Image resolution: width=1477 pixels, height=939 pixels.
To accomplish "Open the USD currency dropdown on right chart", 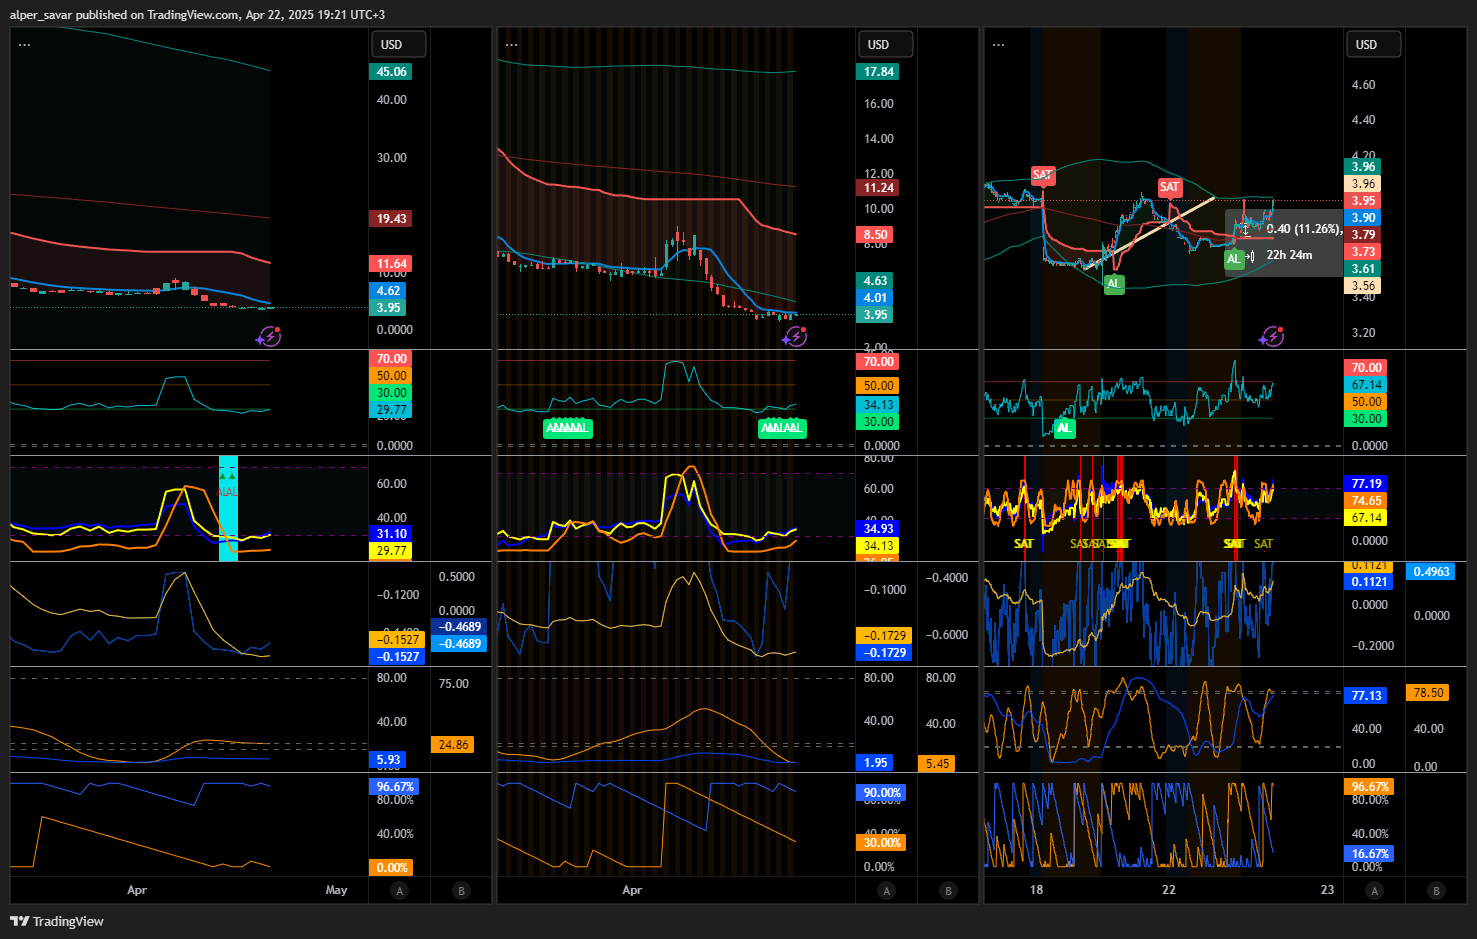I will 1374,44.
